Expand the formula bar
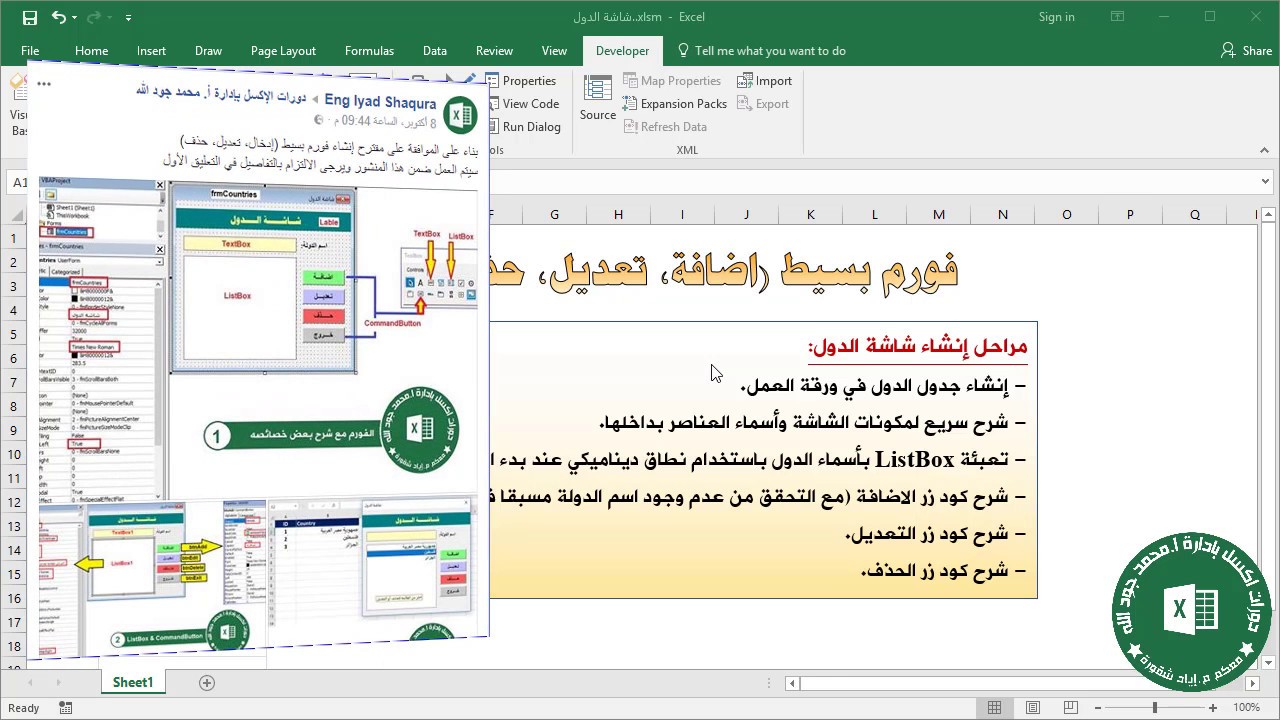Screen dimensions: 1280x720 tap(1266, 182)
